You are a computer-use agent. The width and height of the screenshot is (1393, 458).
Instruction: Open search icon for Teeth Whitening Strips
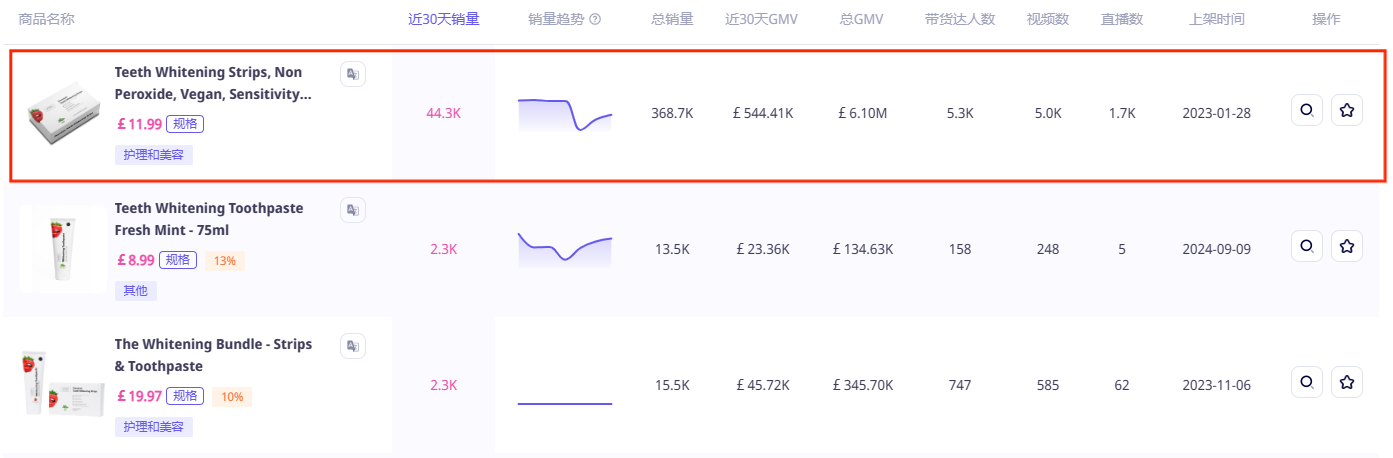1306,111
